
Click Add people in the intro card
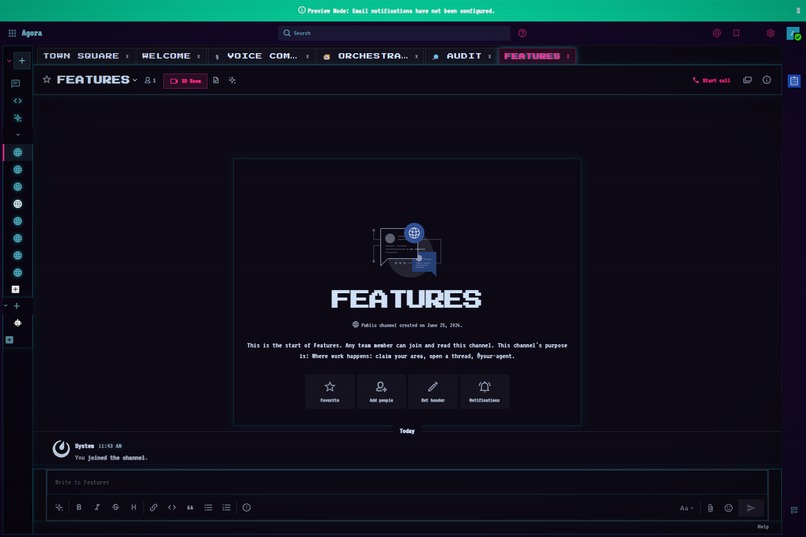(381, 392)
